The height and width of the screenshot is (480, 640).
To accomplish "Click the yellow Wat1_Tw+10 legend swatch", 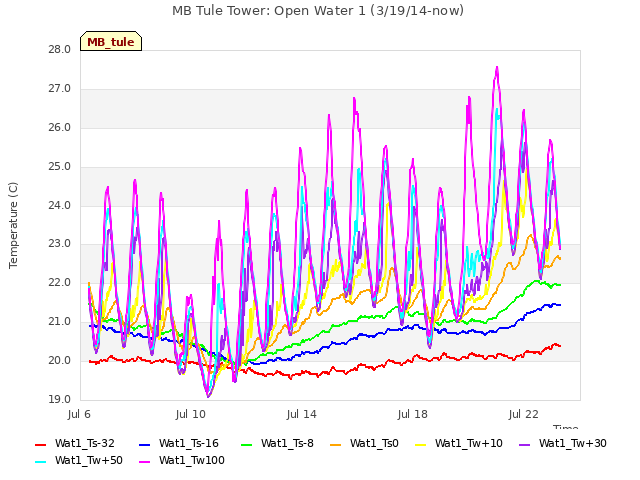I will (420, 444).
